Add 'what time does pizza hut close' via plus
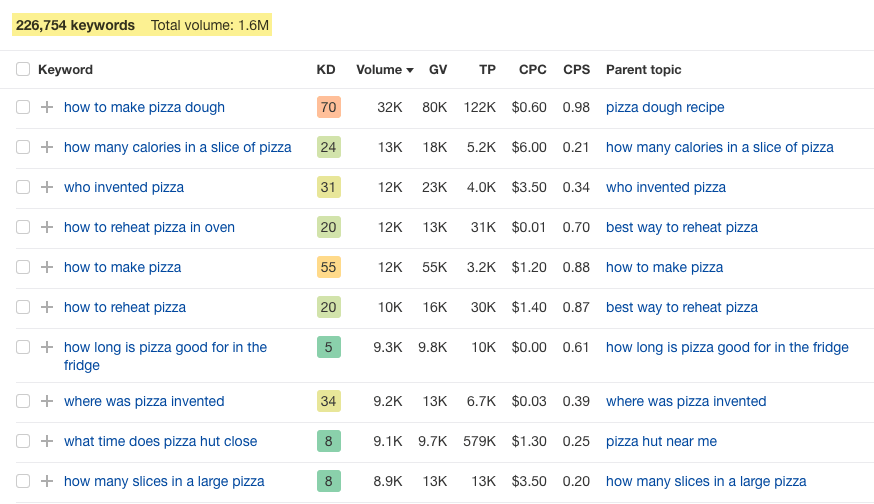This screenshot has width=874, height=504. [x=47, y=441]
